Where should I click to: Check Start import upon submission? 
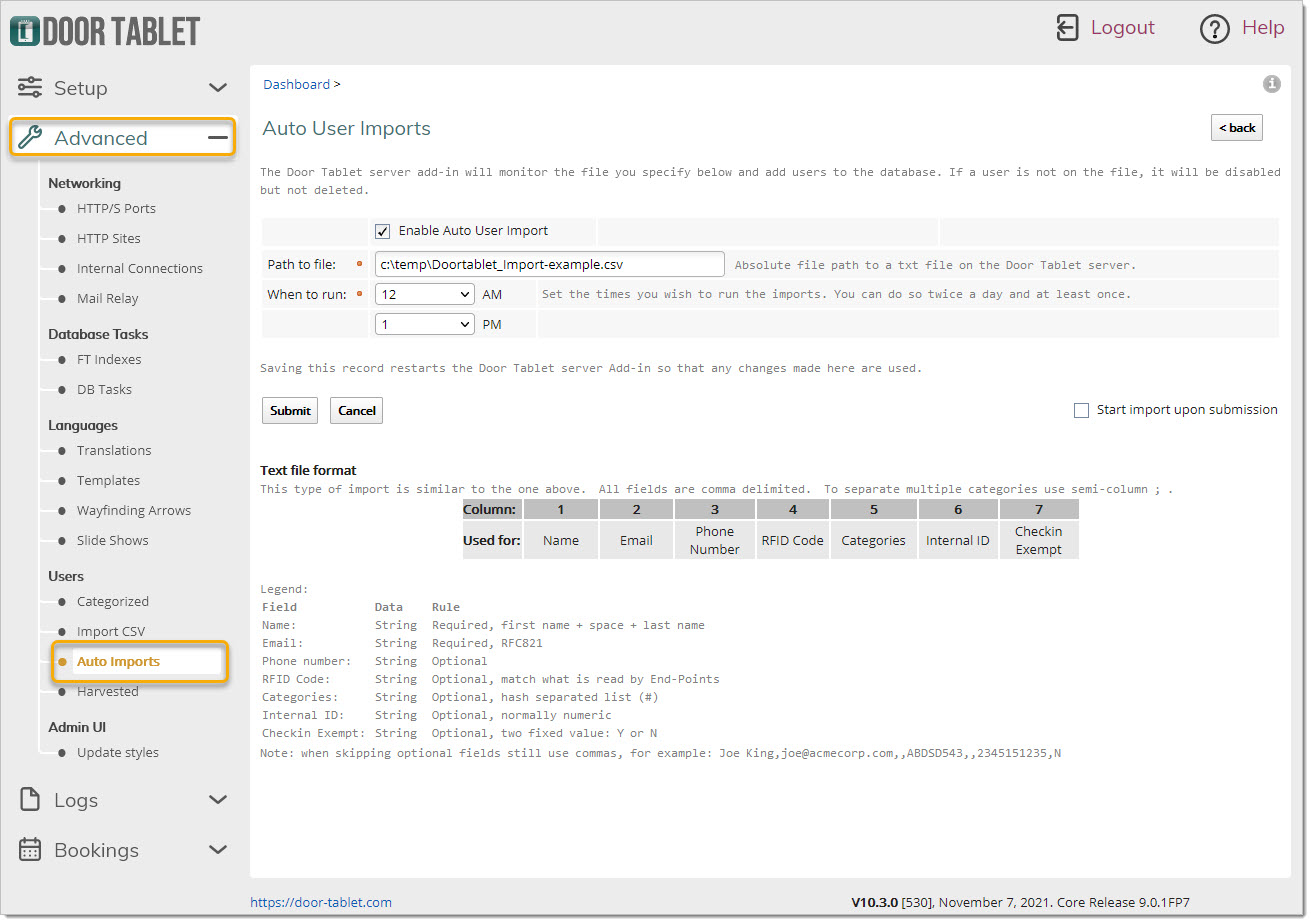(x=1081, y=410)
